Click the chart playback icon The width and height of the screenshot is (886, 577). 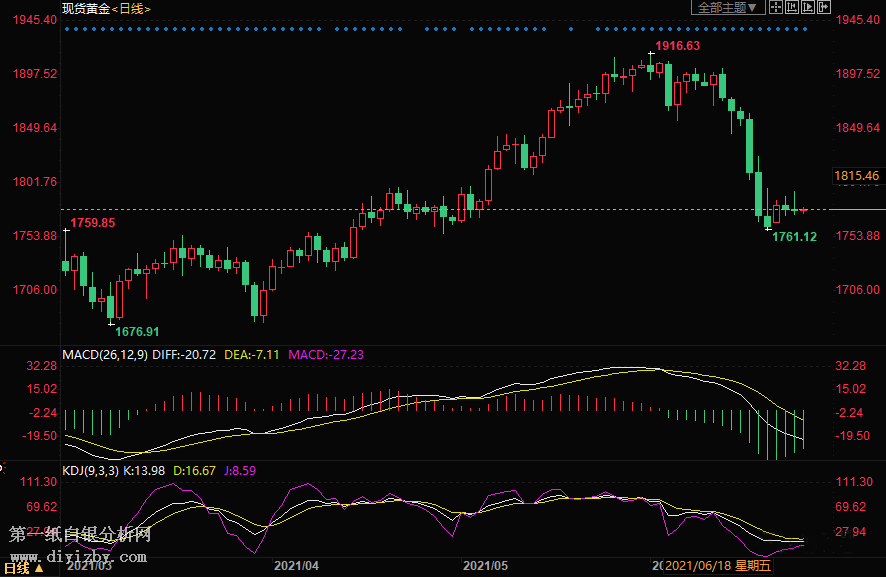coord(807,8)
